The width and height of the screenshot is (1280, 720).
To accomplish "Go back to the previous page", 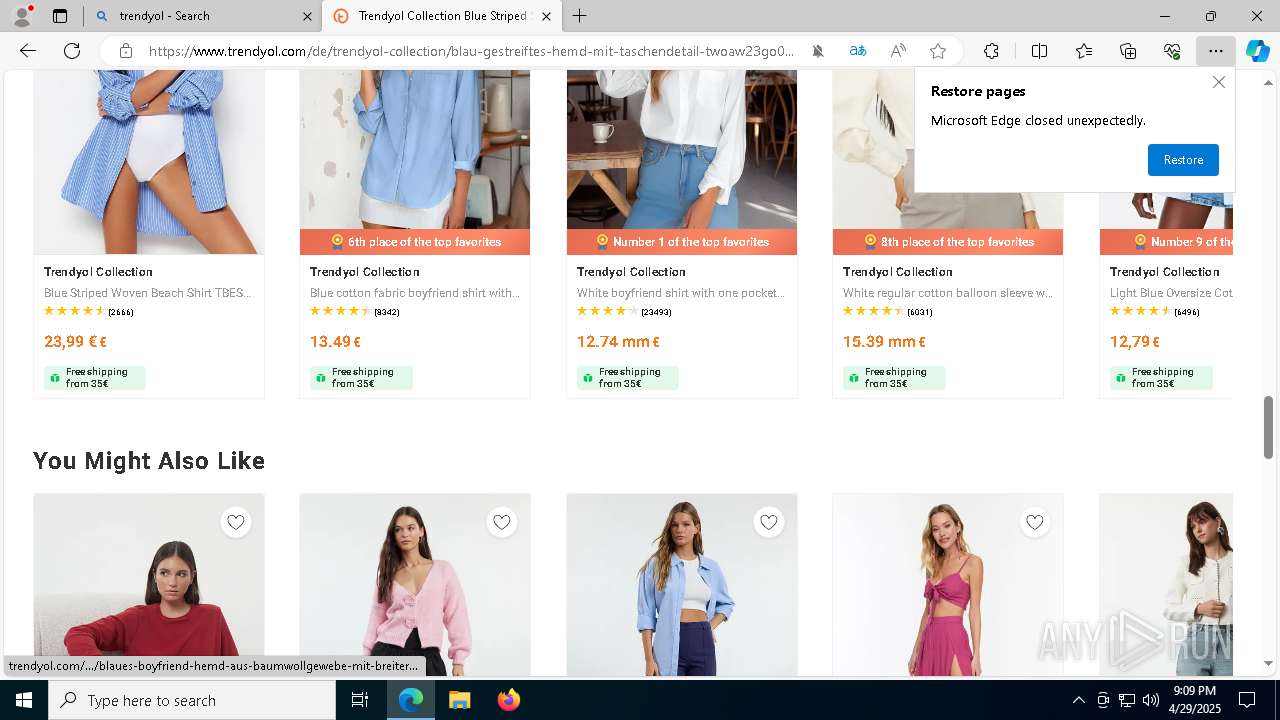I will (x=28, y=51).
